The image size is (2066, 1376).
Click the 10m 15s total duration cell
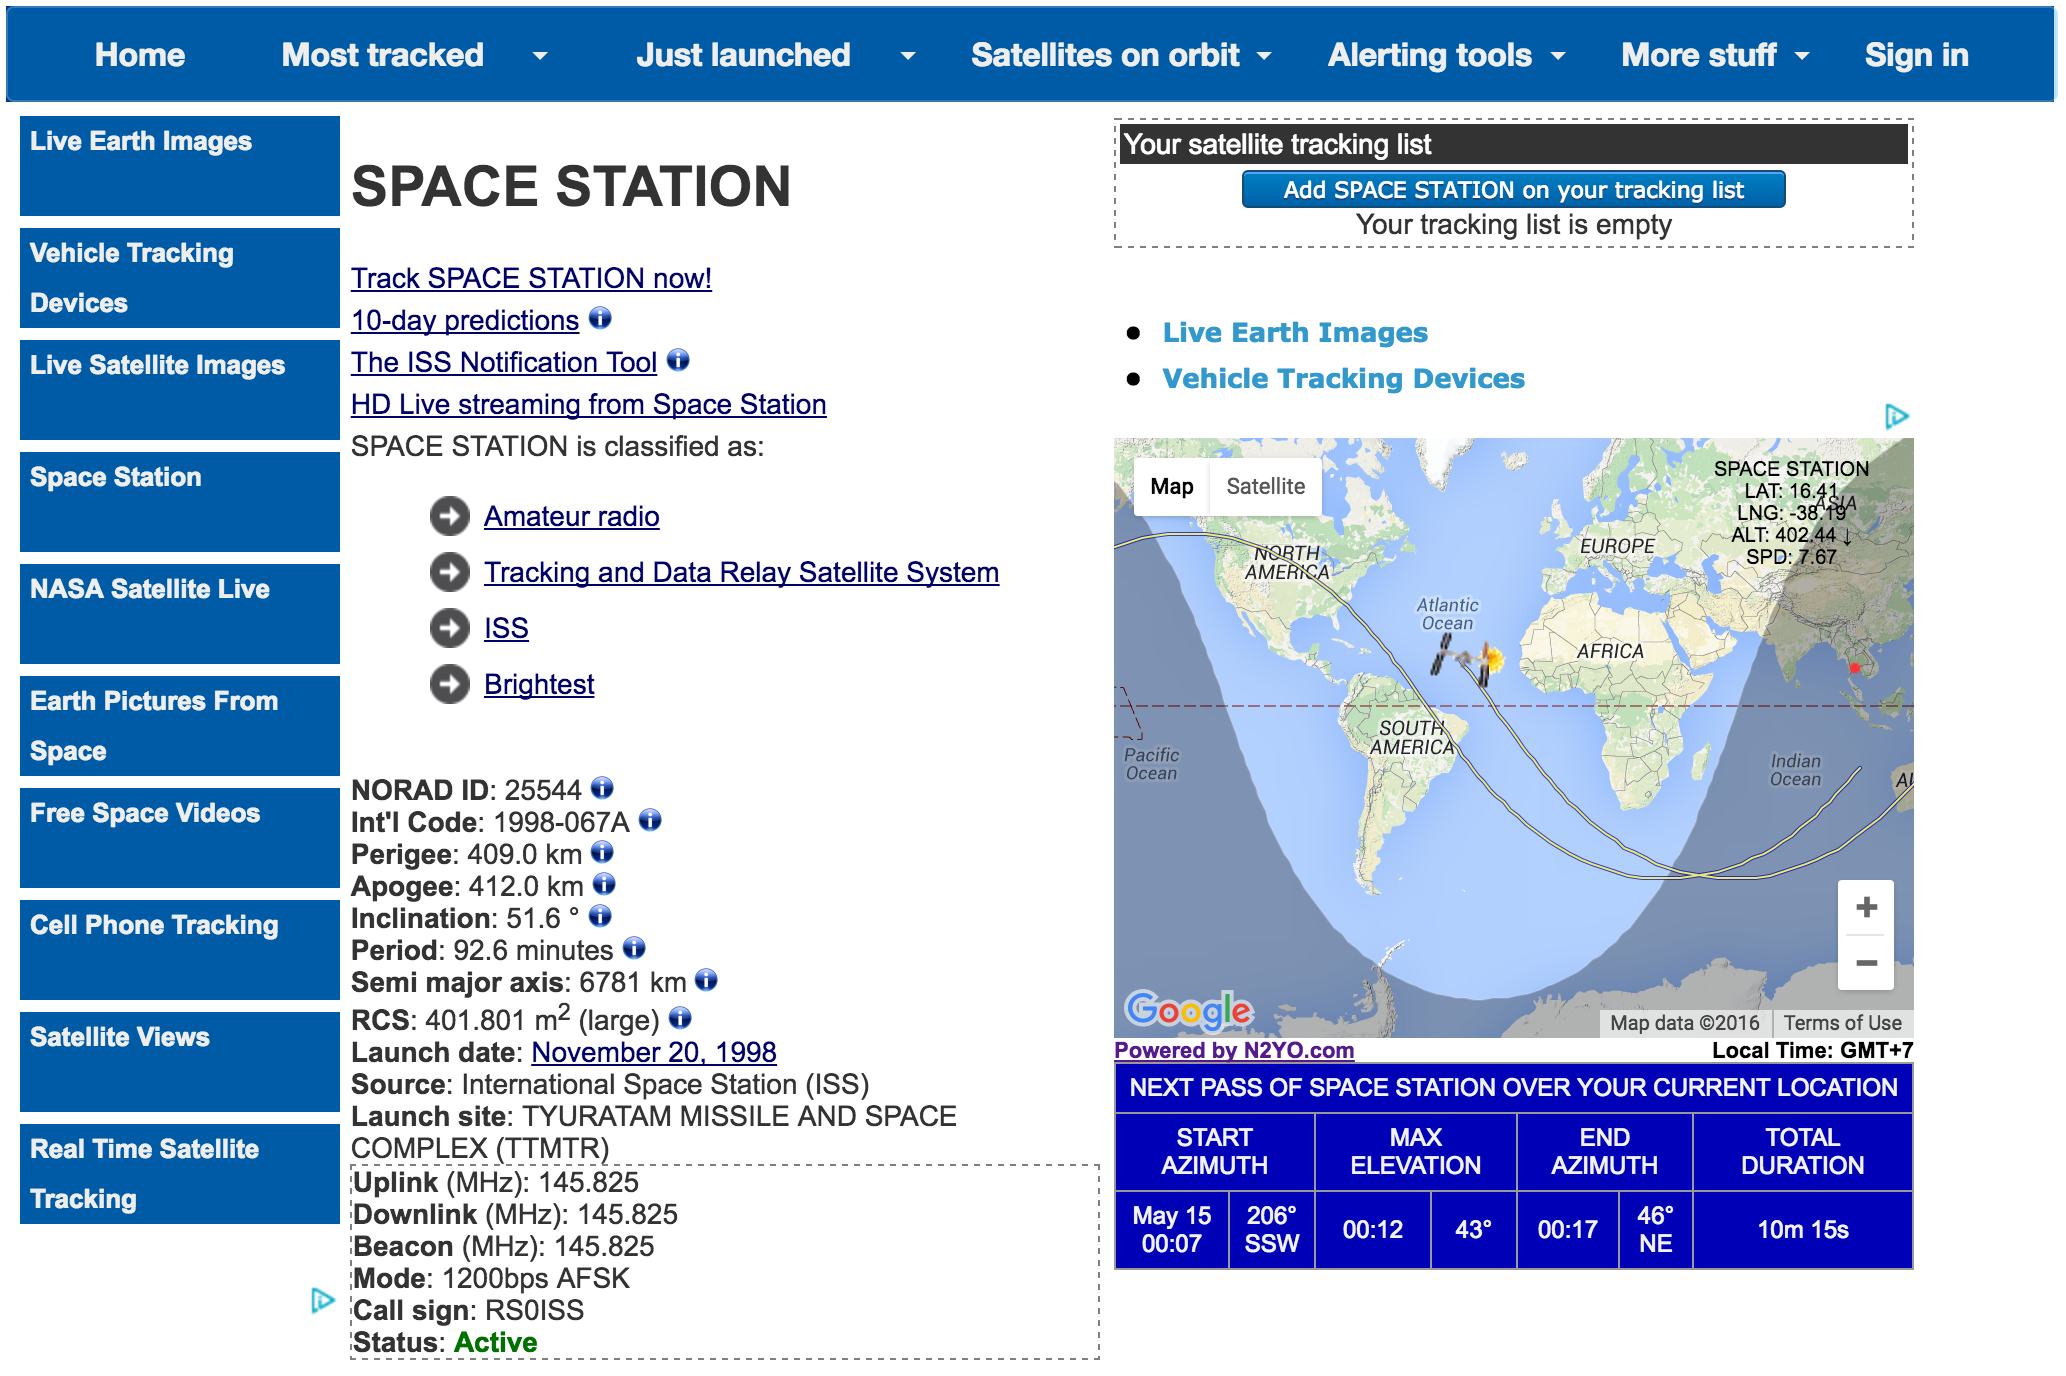point(1802,1229)
